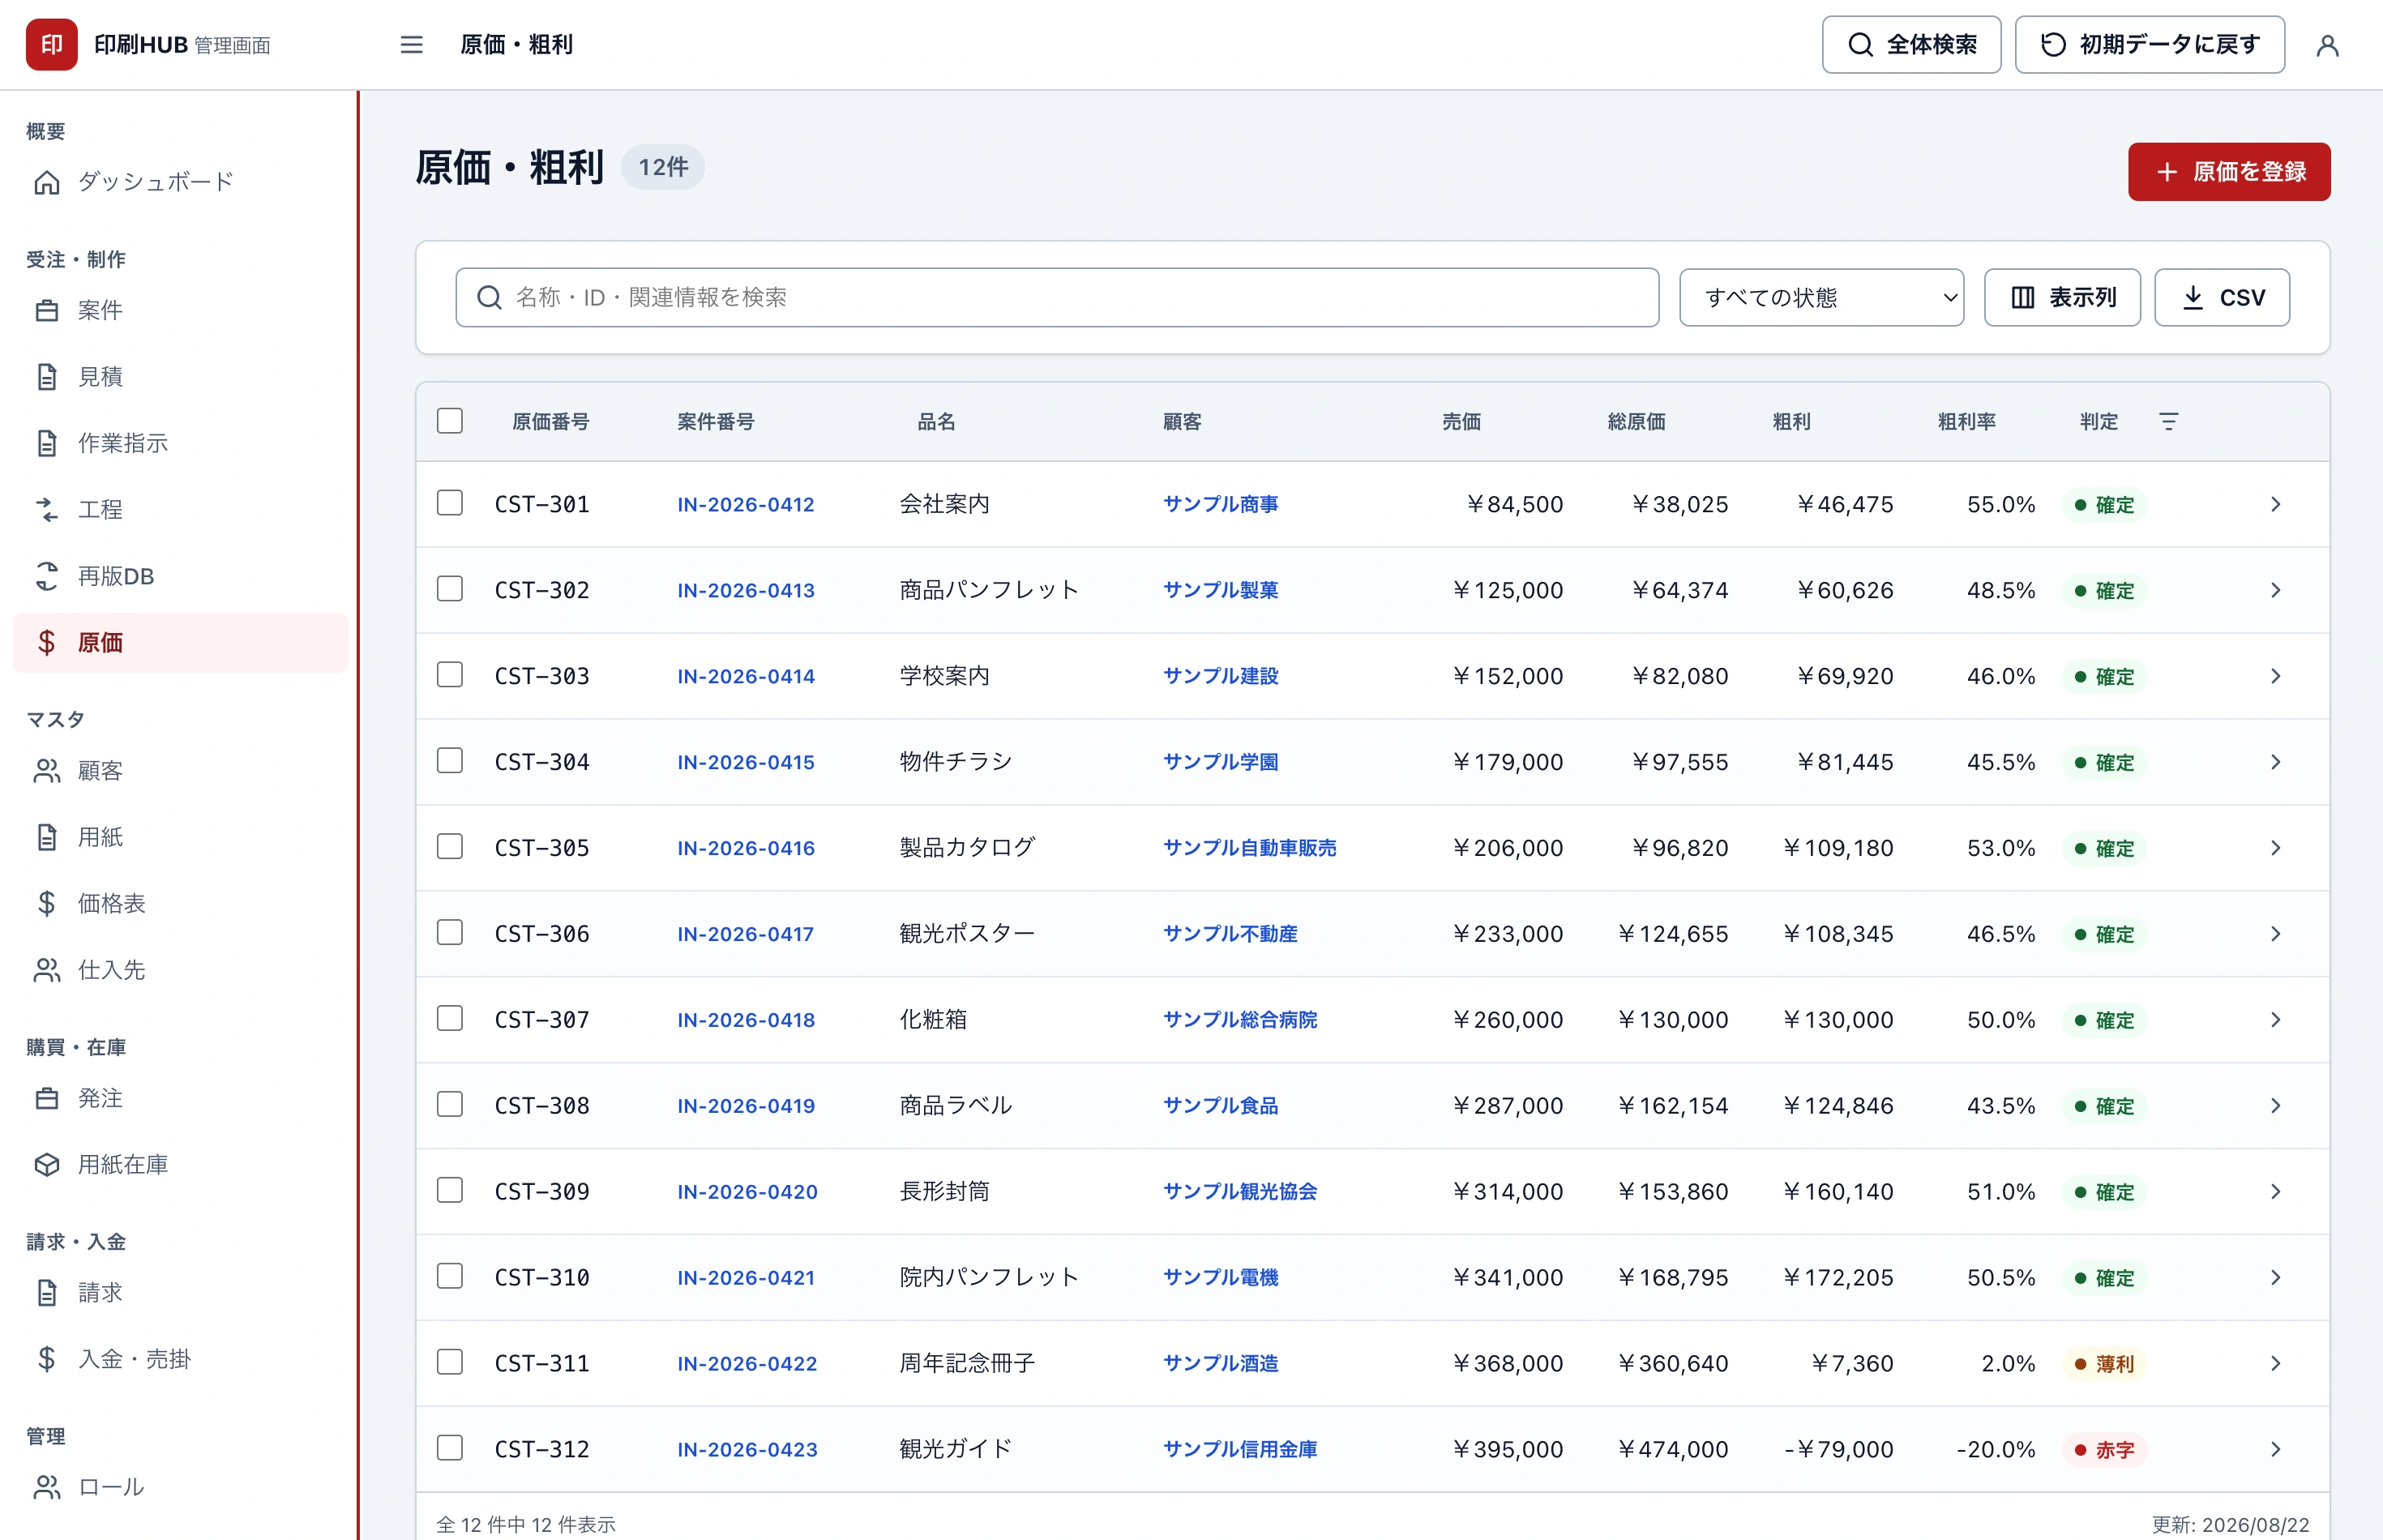Click the ¥368,000 price cell
2383x1540 pixels.
(x=1507, y=1365)
